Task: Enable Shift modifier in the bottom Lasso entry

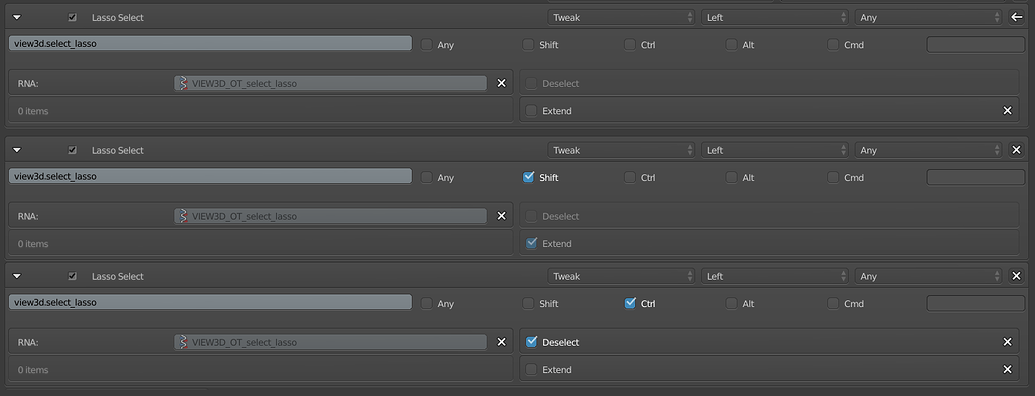Action: click(x=528, y=304)
